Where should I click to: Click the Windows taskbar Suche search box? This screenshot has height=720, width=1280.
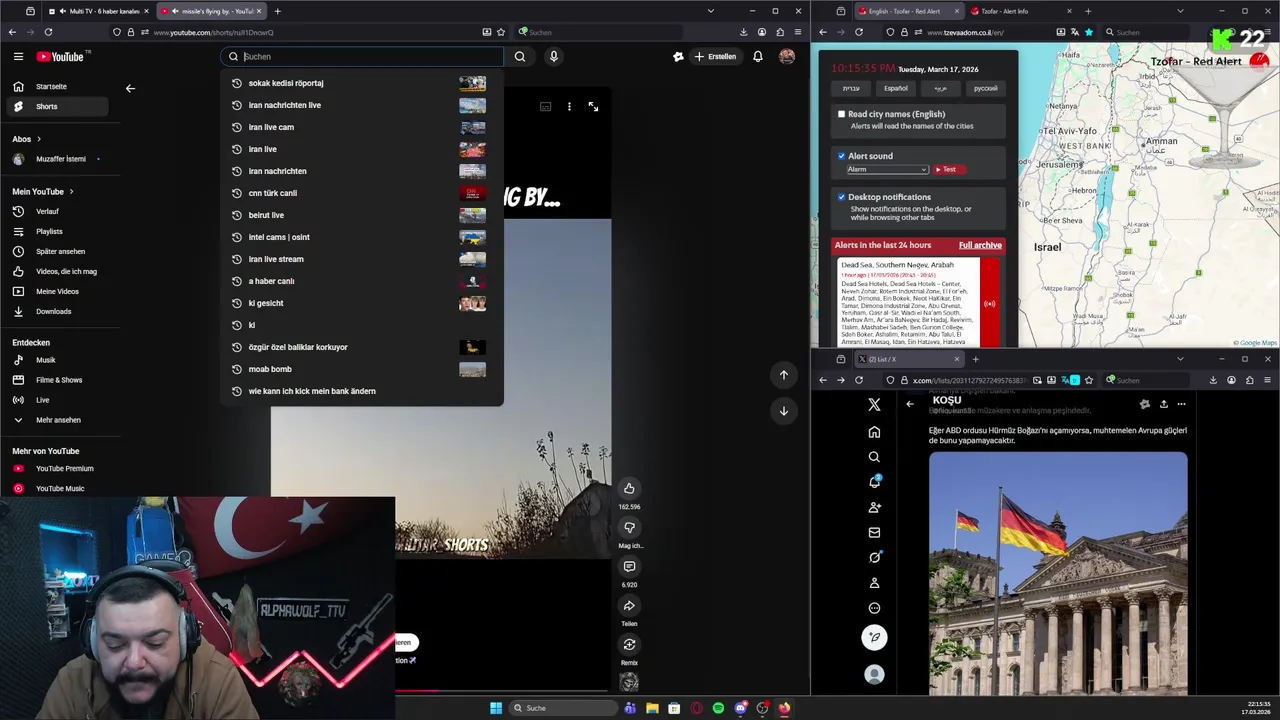tap(563, 708)
